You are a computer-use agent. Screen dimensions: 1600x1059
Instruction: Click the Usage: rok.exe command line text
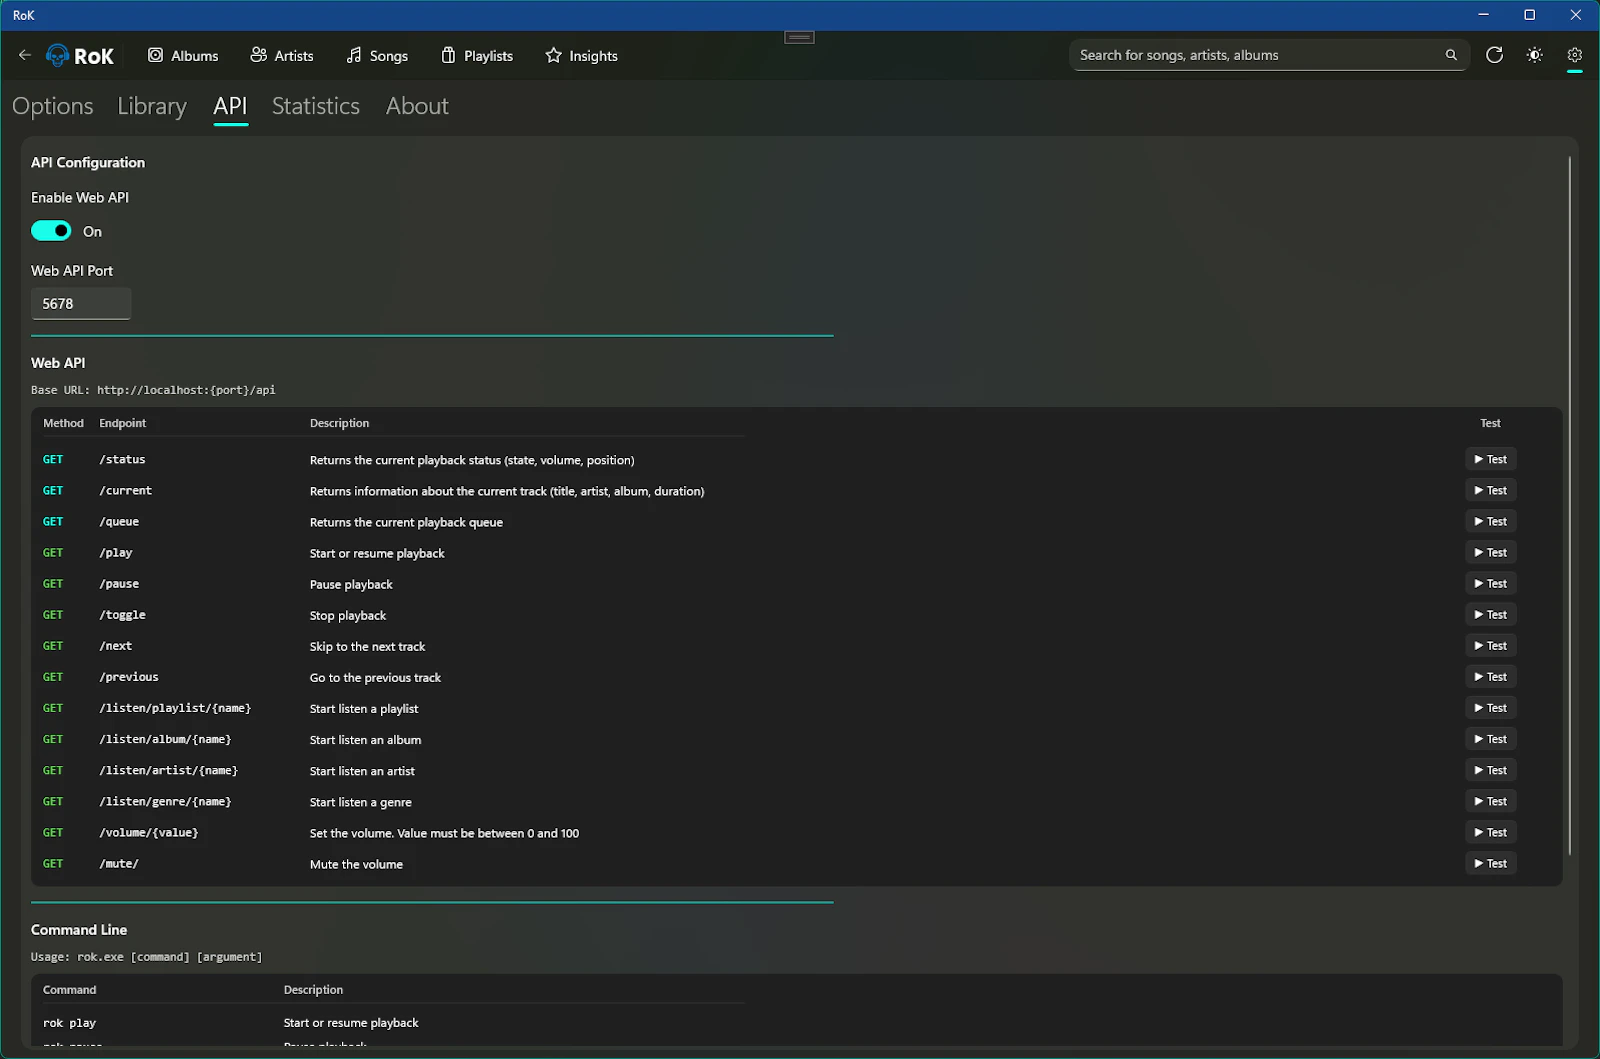[146, 957]
